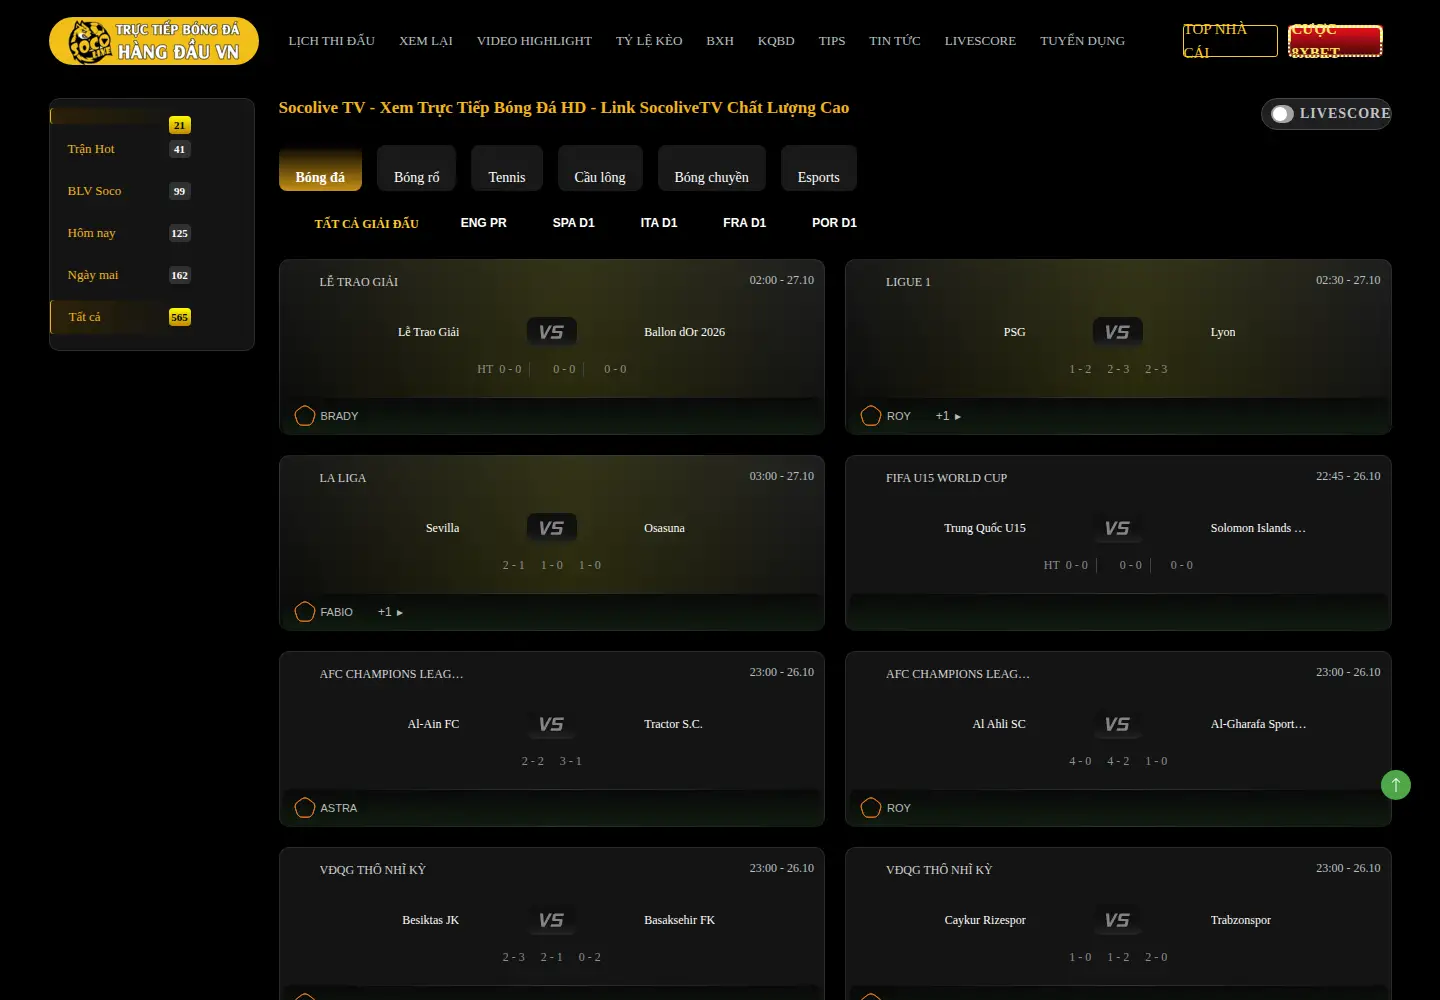This screenshot has width=1440, height=1000.
Task: Click ROY avatar in Al Ahli SC card
Action: [x=871, y=808]
